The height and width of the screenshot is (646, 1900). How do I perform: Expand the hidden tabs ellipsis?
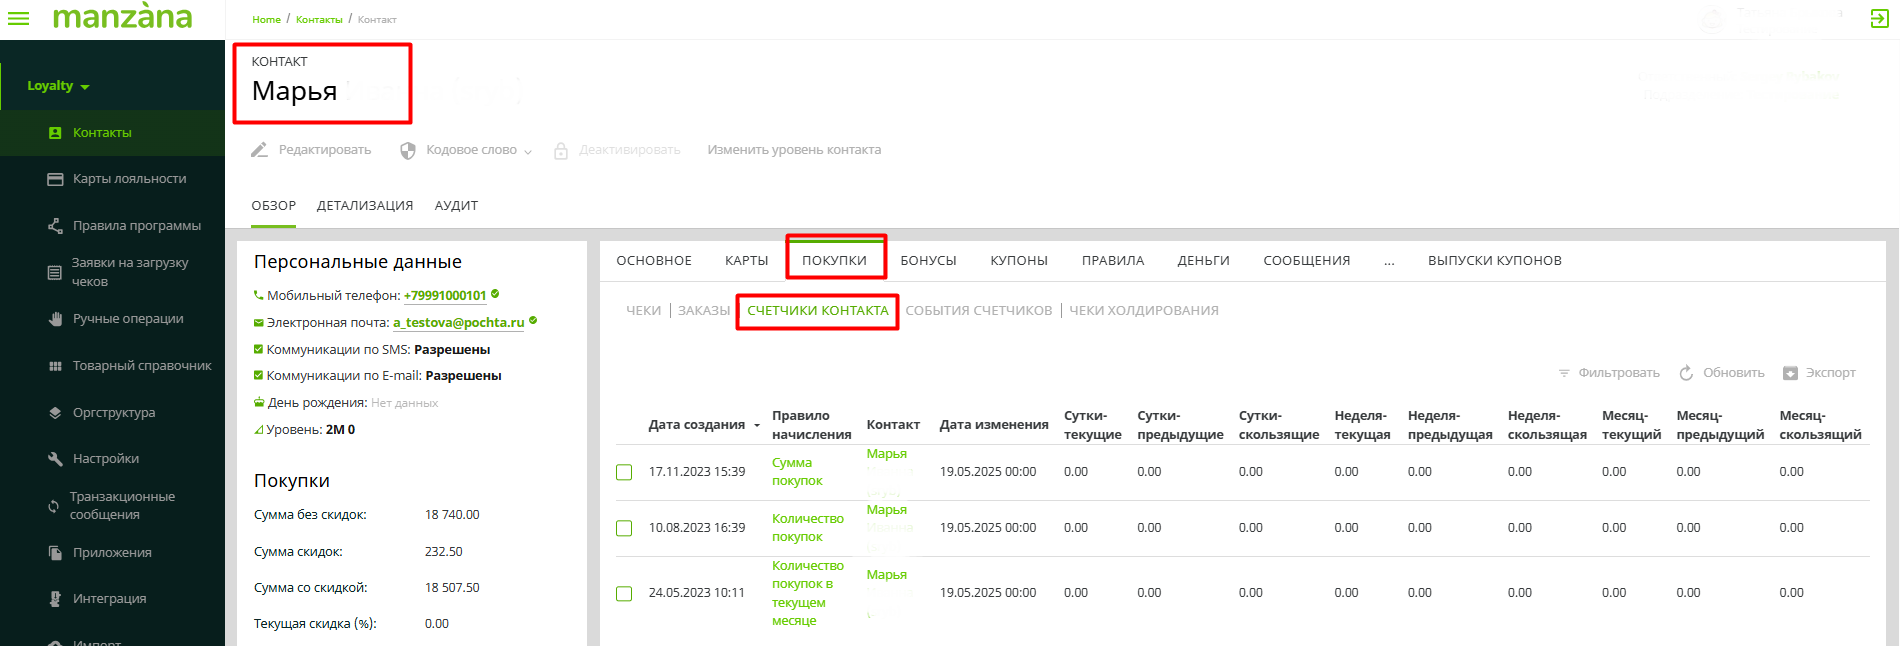click(x=1389, y=261)
